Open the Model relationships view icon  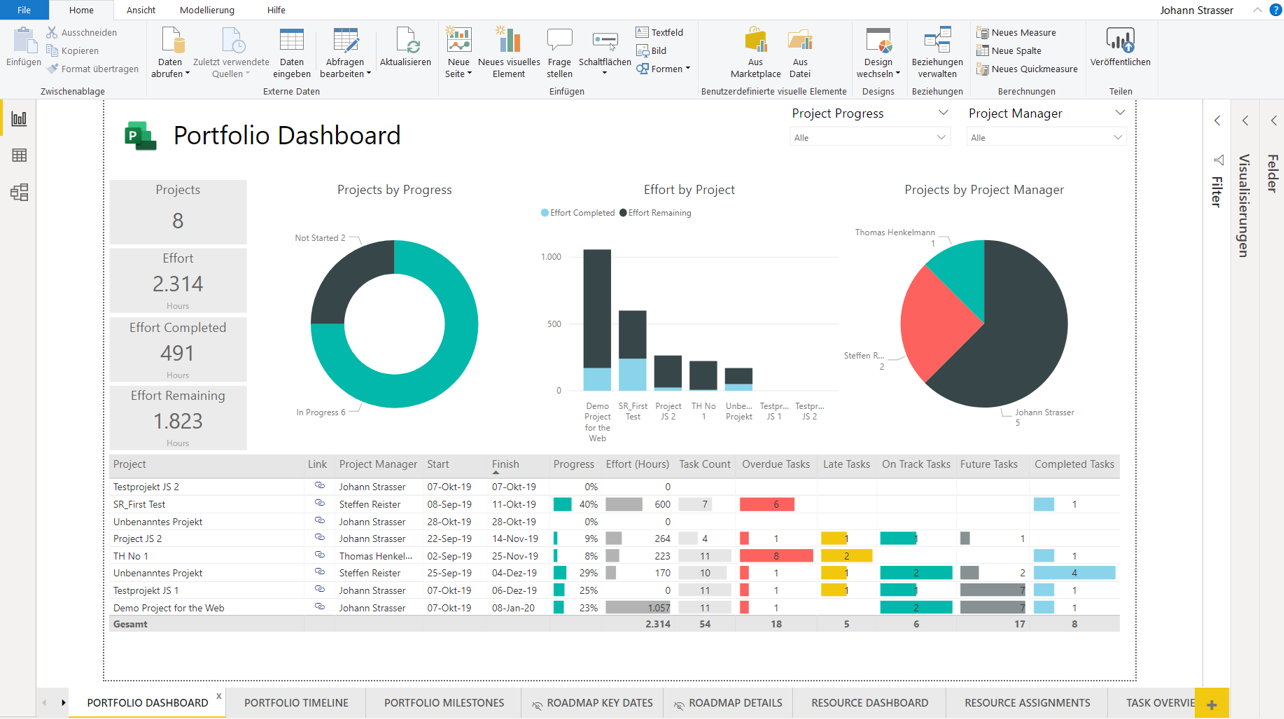pyautogui.click(x=19, y=193)
